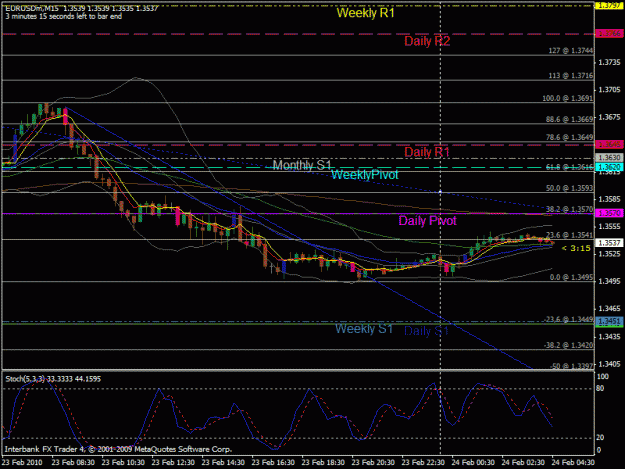Click the dark blue "Daily S1" label

click(426, 331)
